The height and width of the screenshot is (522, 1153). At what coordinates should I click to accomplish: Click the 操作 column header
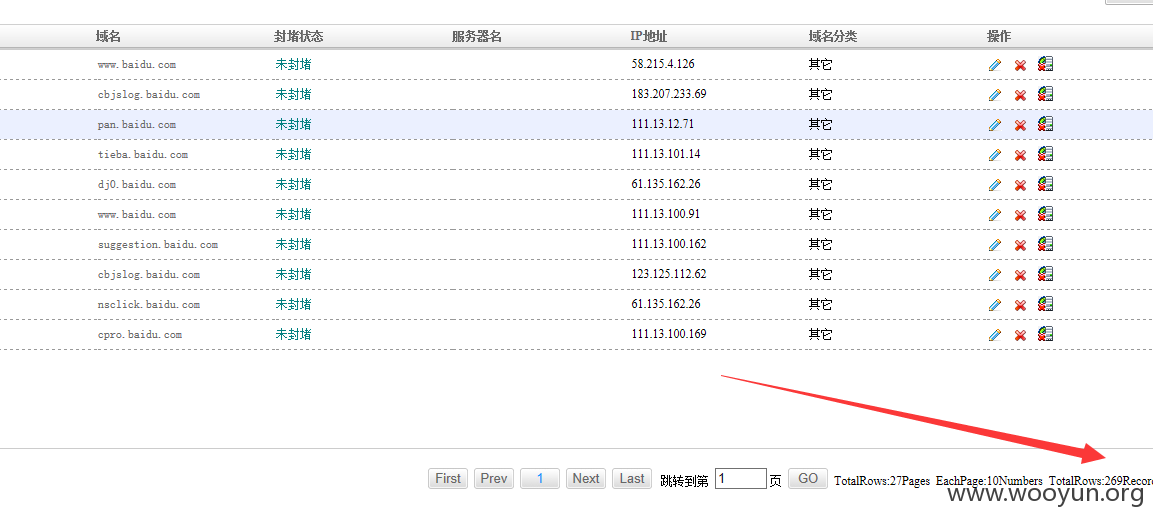[999, 37]
